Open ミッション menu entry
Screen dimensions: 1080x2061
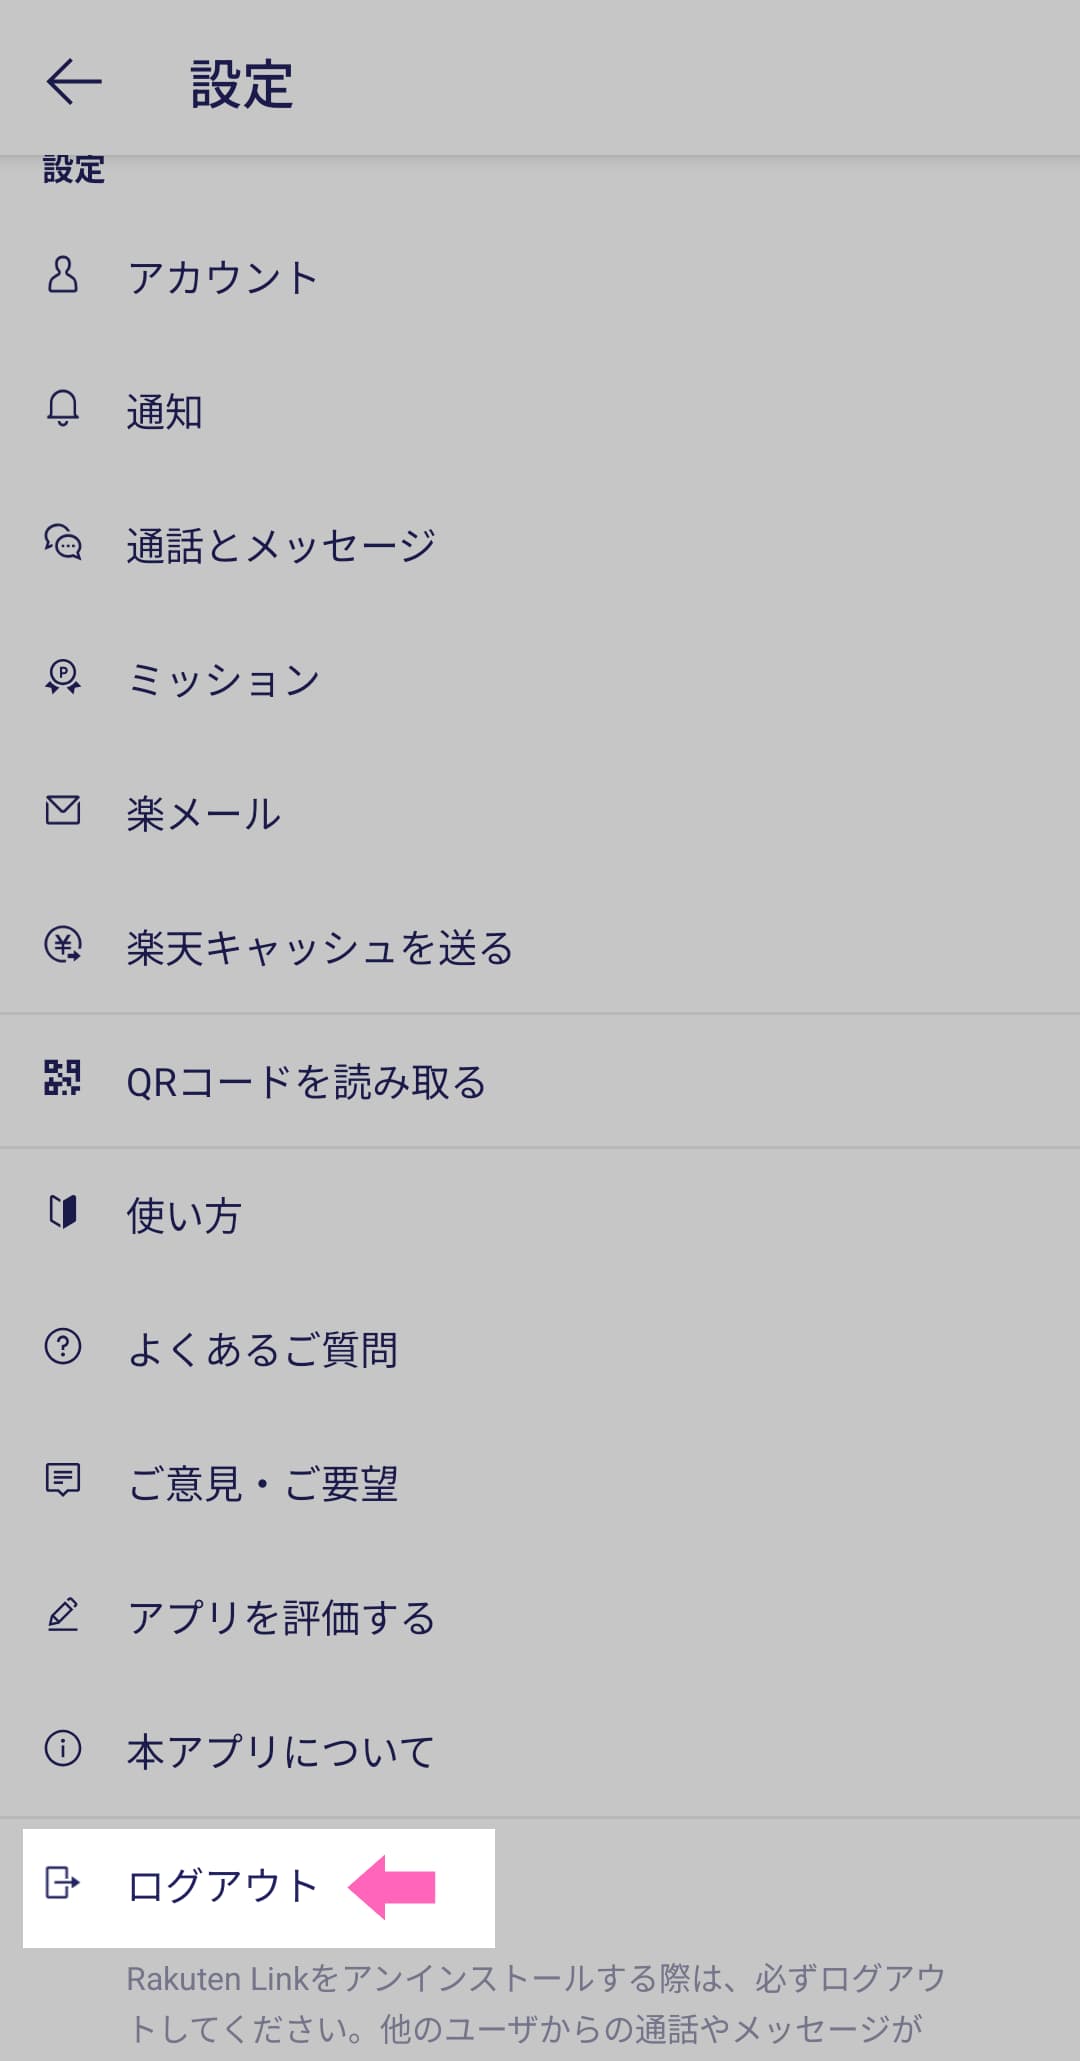[x=223, y=680]
